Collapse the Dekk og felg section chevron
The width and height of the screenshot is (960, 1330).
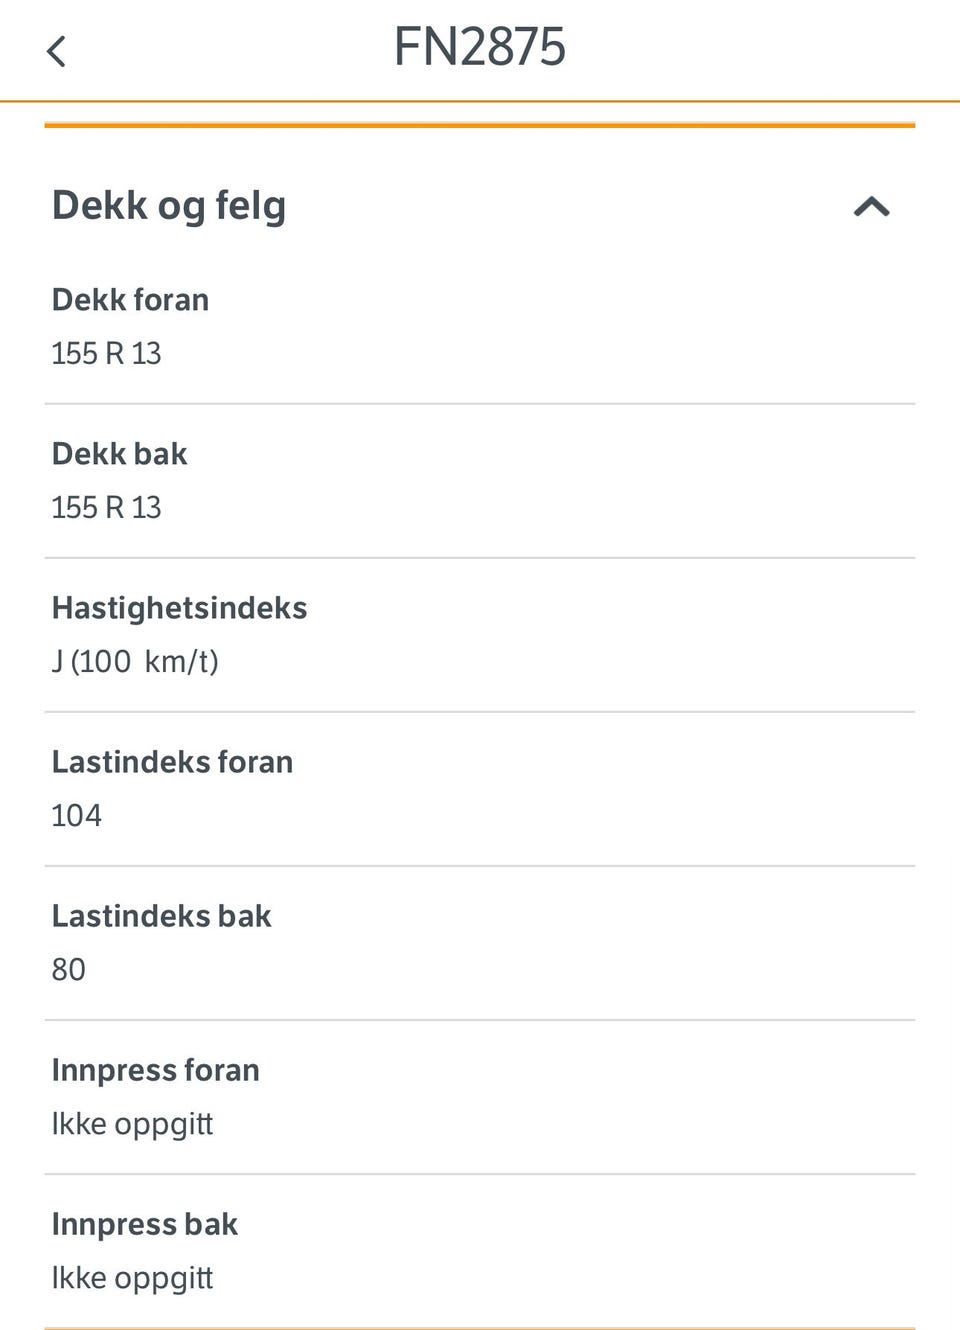(x=871, y=207)
